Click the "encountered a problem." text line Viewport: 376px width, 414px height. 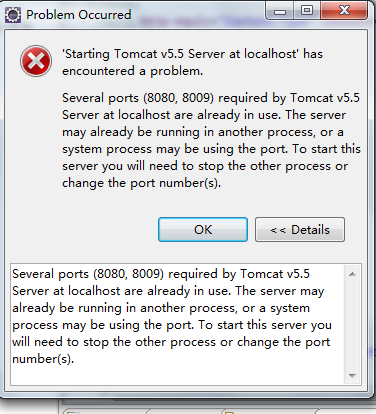132,71
